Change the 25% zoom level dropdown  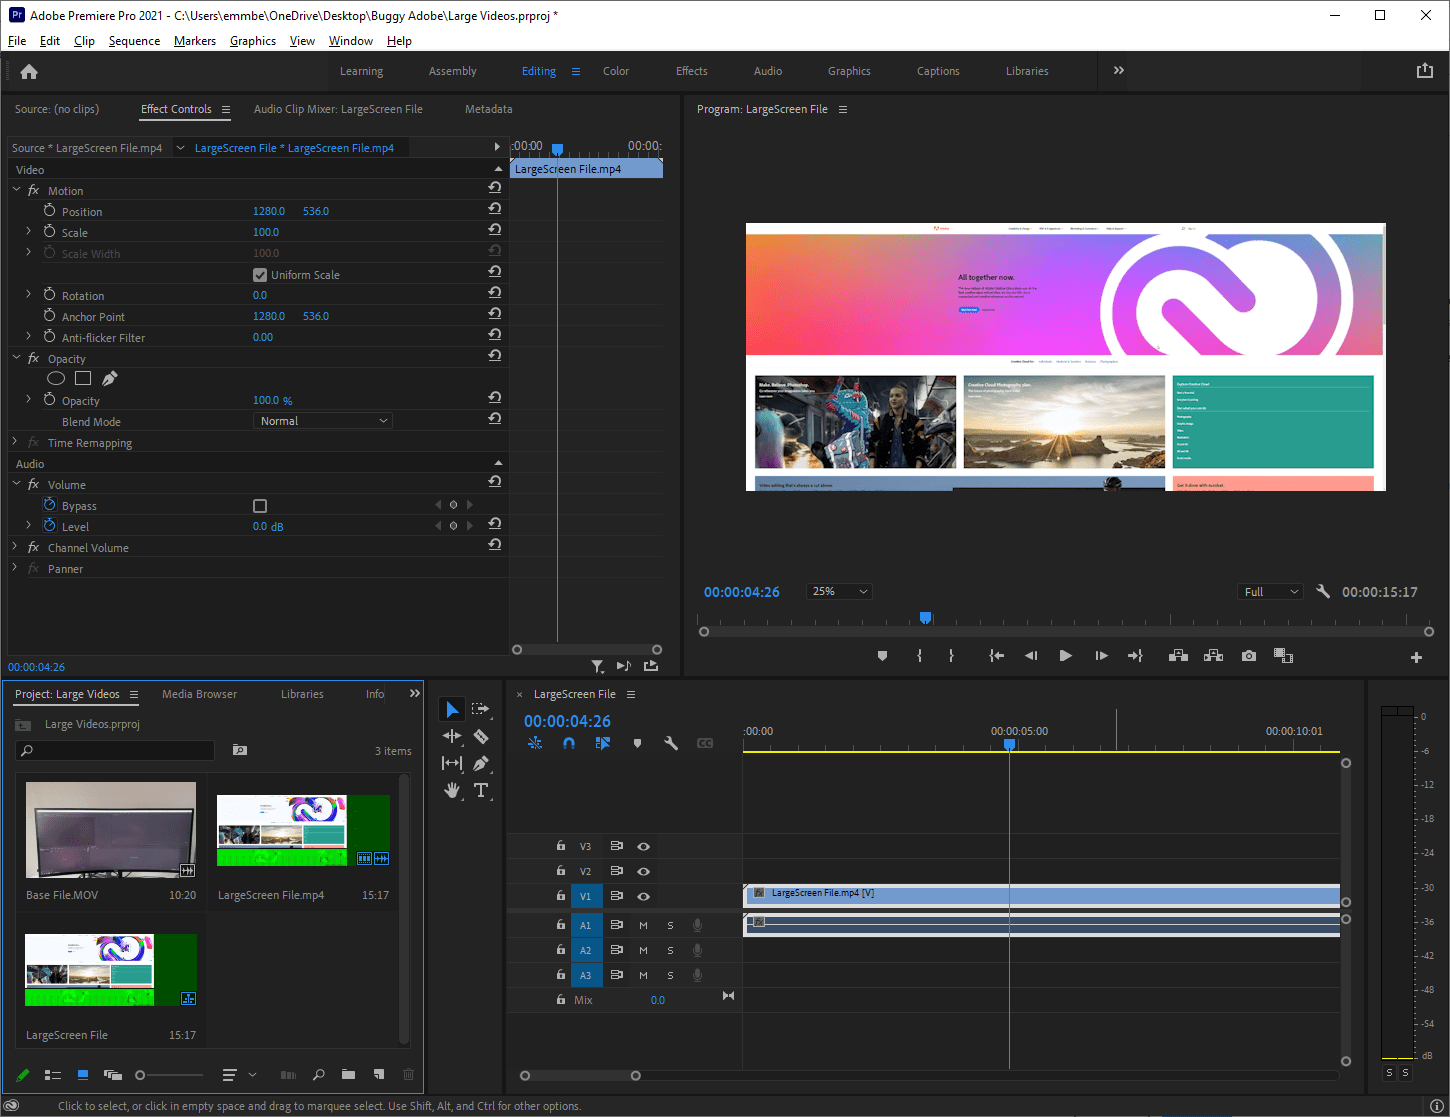(839, 591)
